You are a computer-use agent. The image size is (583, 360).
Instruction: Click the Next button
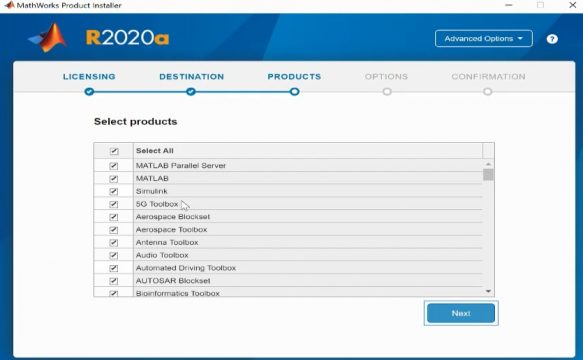461,313
